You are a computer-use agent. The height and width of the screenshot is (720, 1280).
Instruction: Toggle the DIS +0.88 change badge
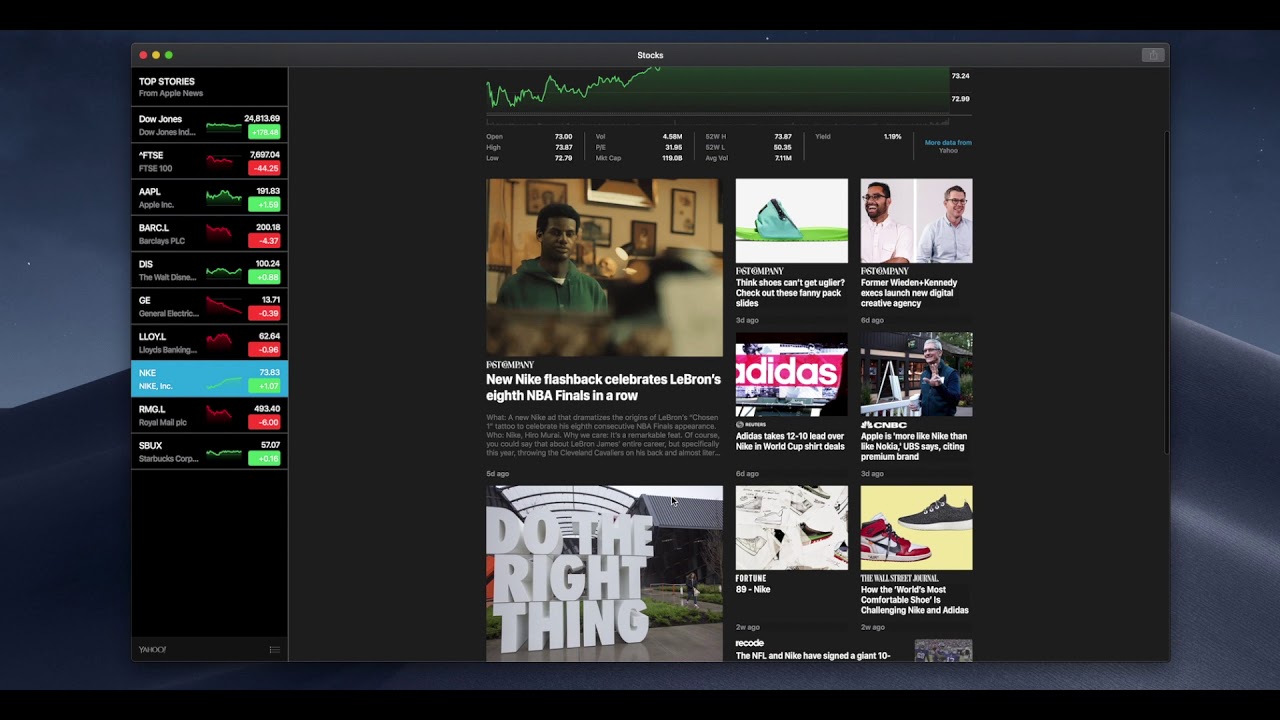(264, 277)
